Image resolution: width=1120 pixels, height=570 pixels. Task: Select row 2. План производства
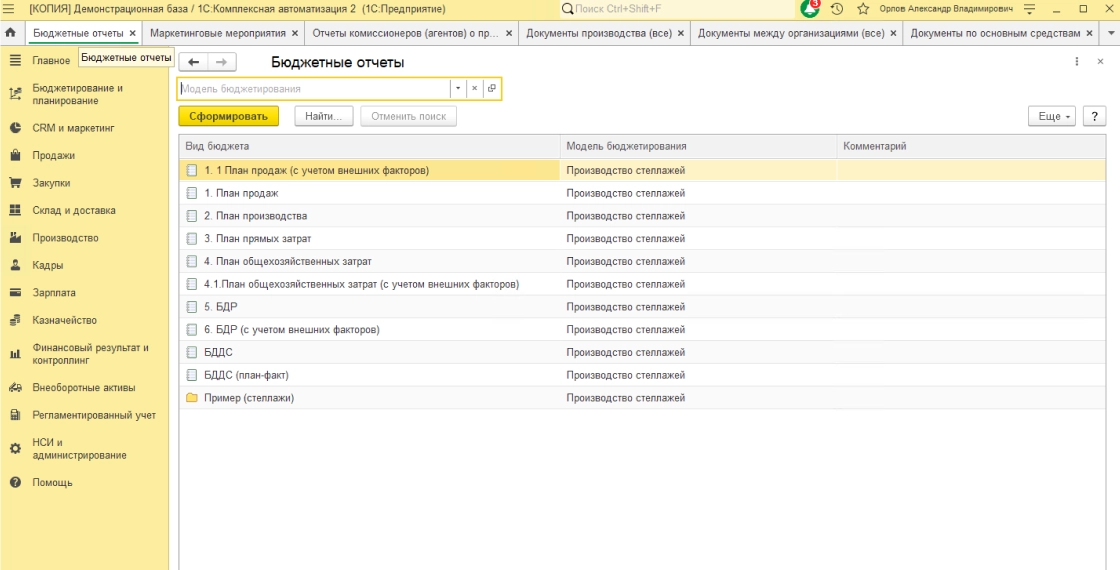(642, 216)
